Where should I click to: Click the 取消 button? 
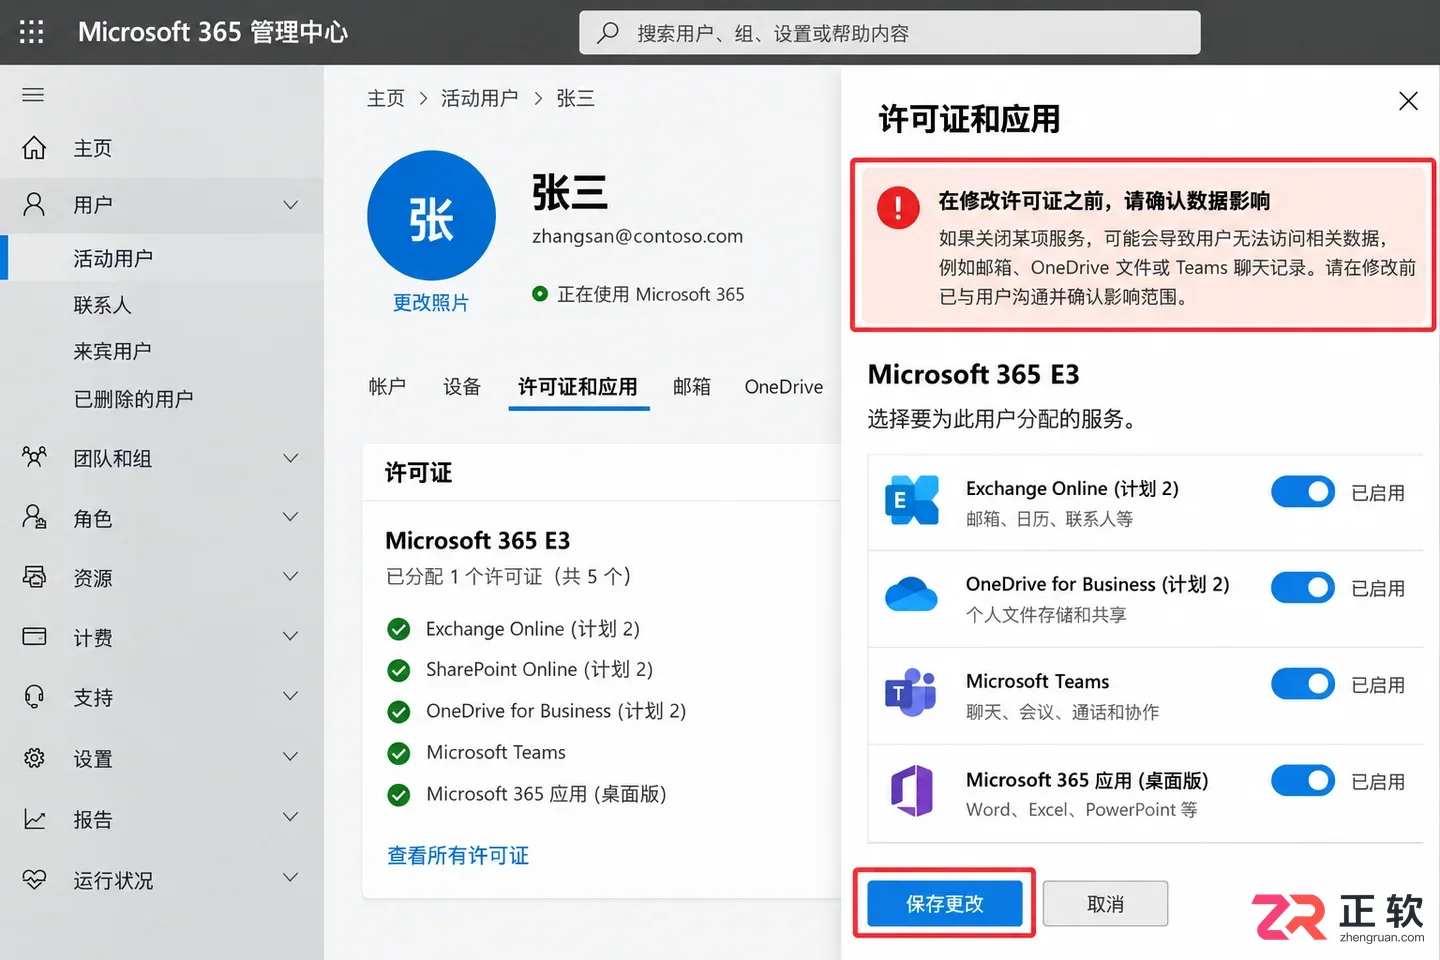(x=1105, y=904)
